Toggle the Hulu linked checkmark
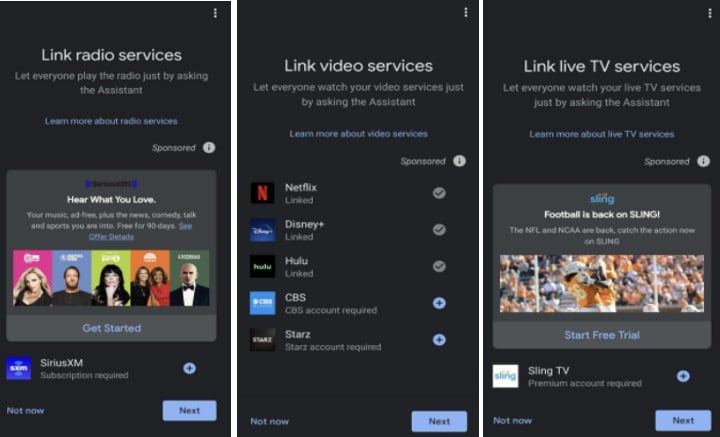 pos(439,266)
